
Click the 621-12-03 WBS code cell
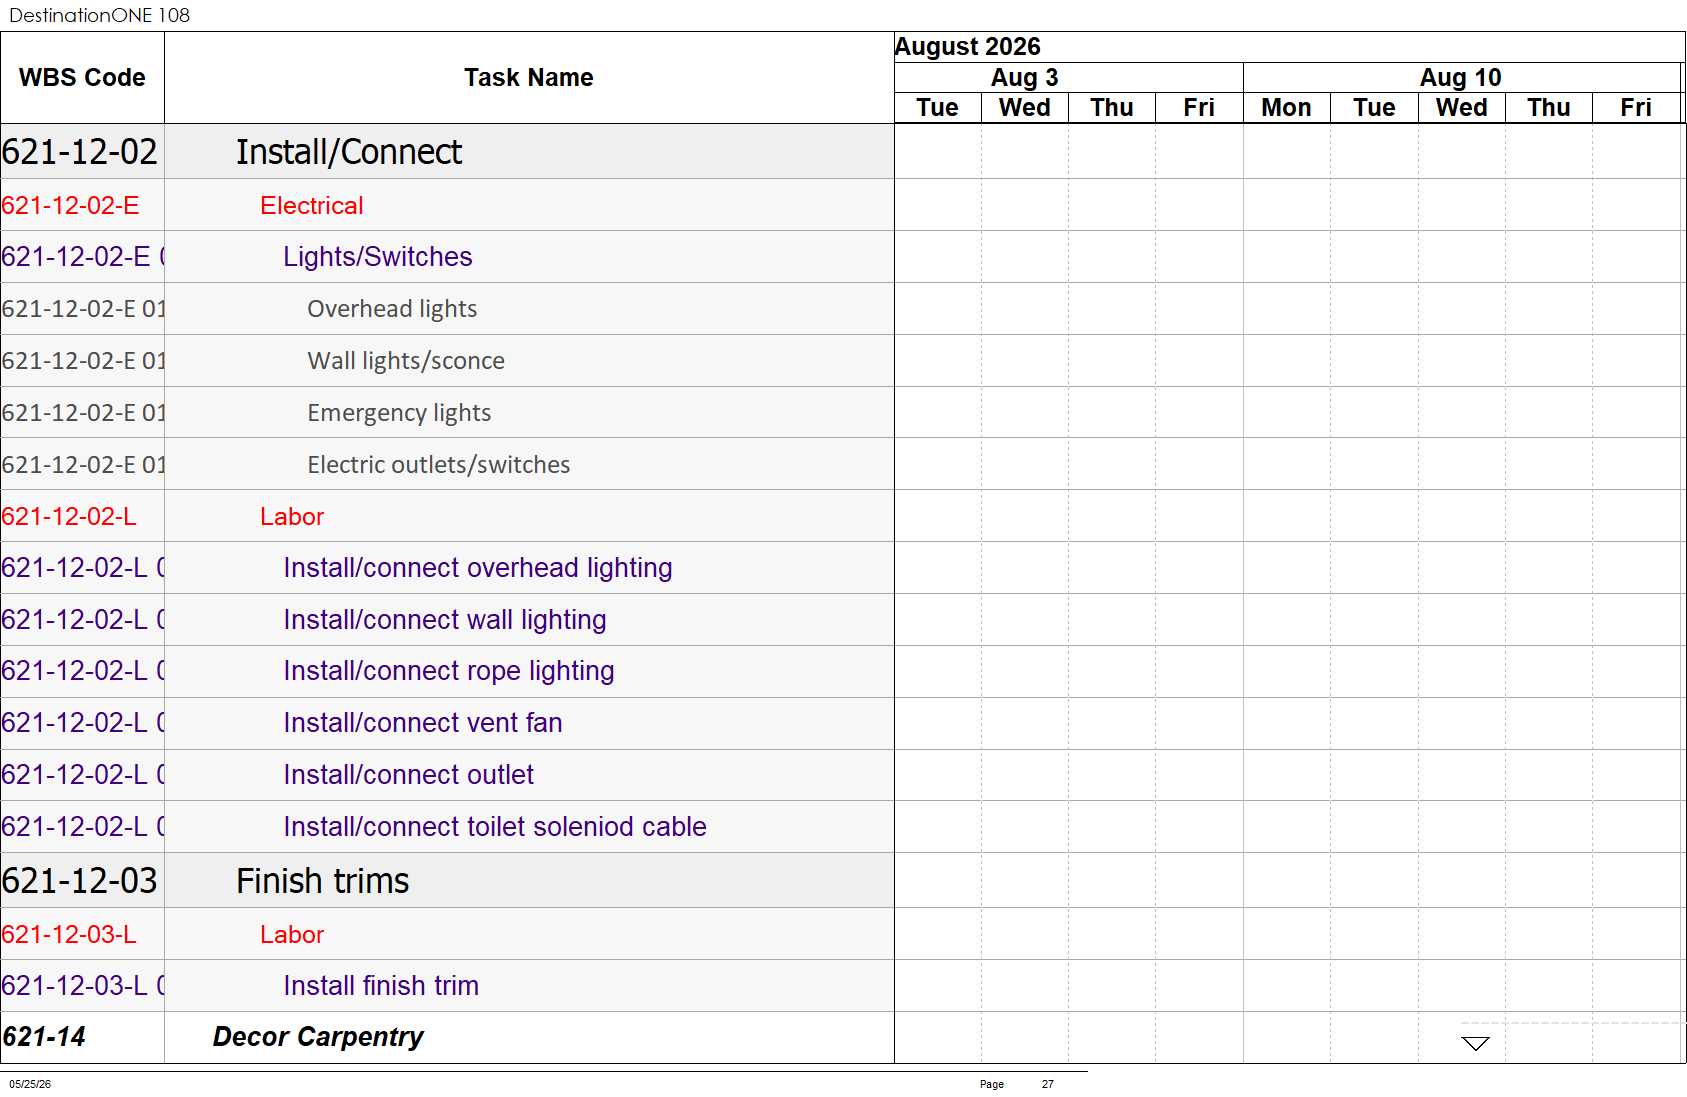[80, 881]
